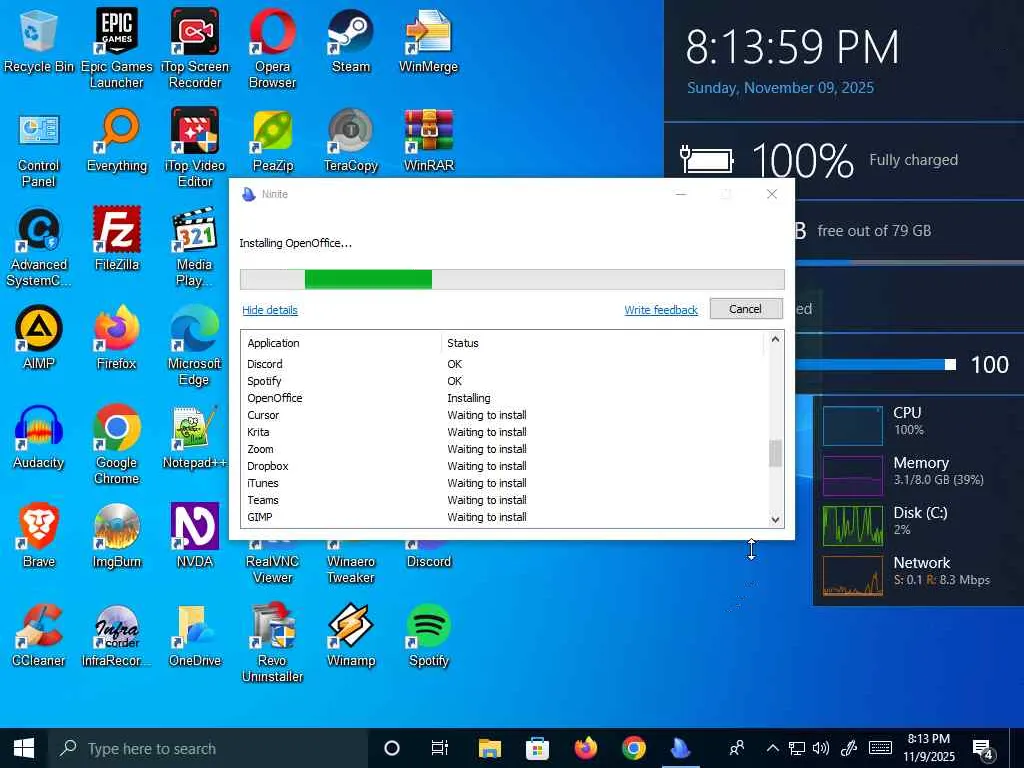The image size is (1024, 768).
Task: Click Ninite list scroll down arrow
Action: tap(775, 520)
